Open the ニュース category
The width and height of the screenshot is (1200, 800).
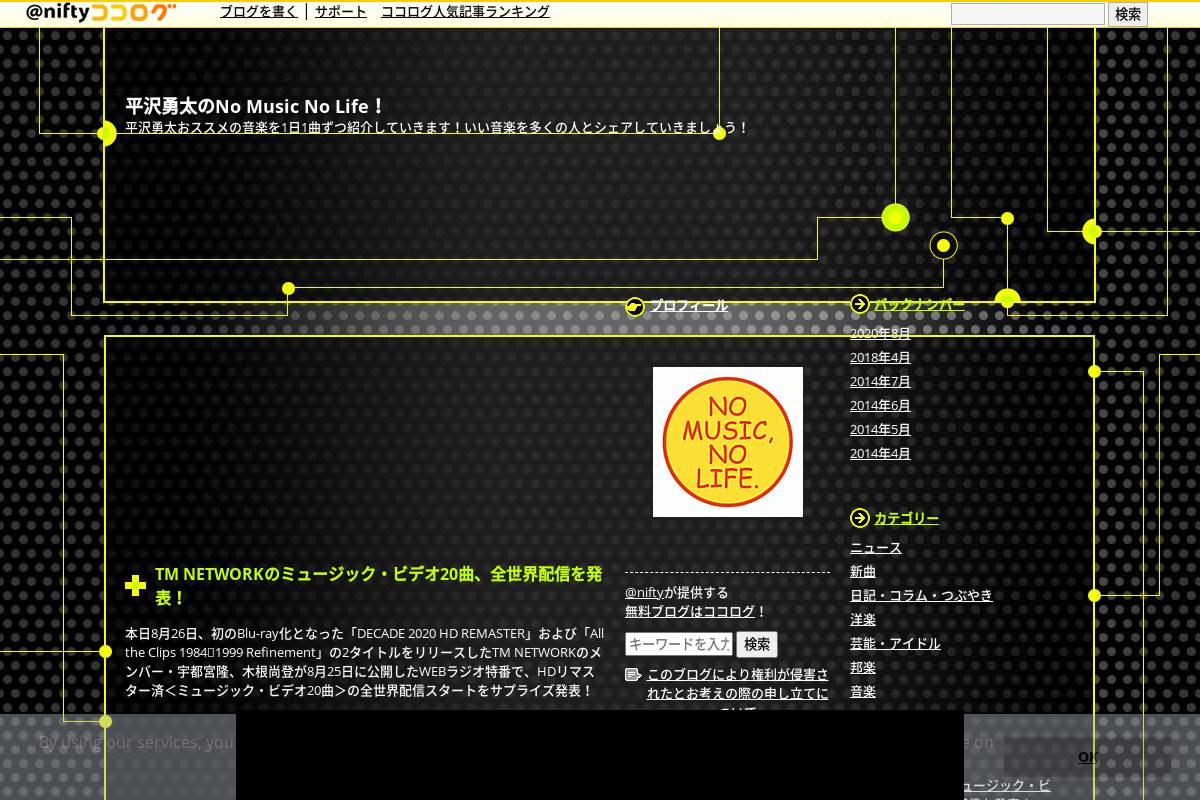(876, 547)
